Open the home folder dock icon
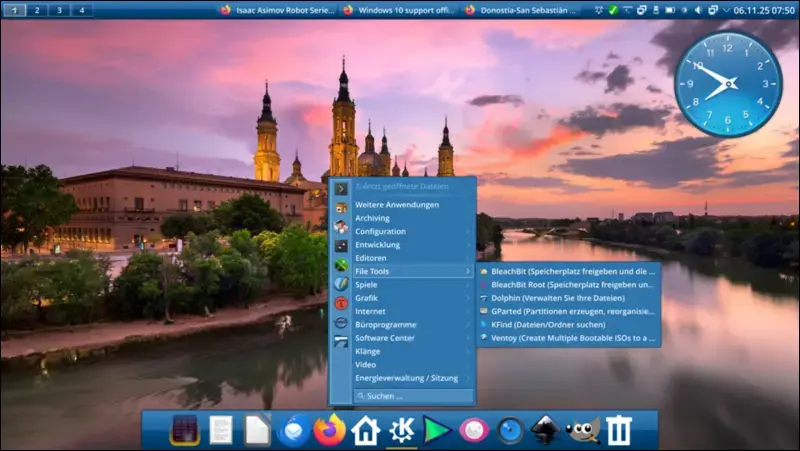This screenshot has height=451, width=800. click(366, 430)
